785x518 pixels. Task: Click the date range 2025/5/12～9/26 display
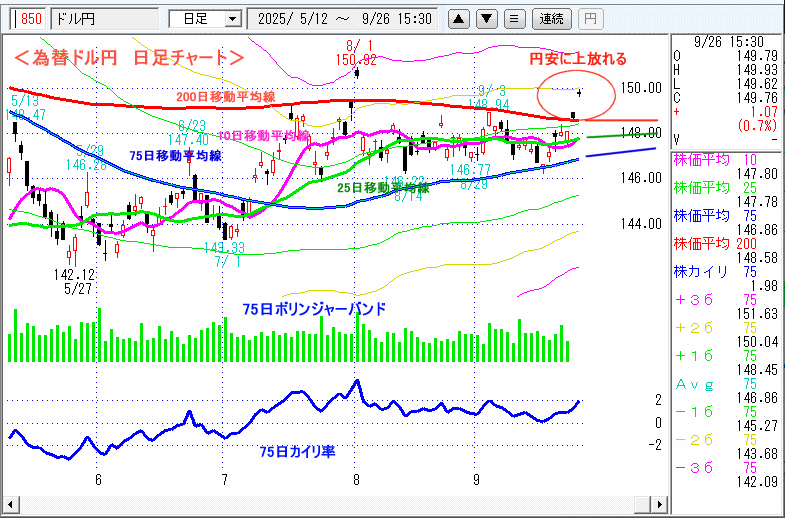tap(344, 18)
